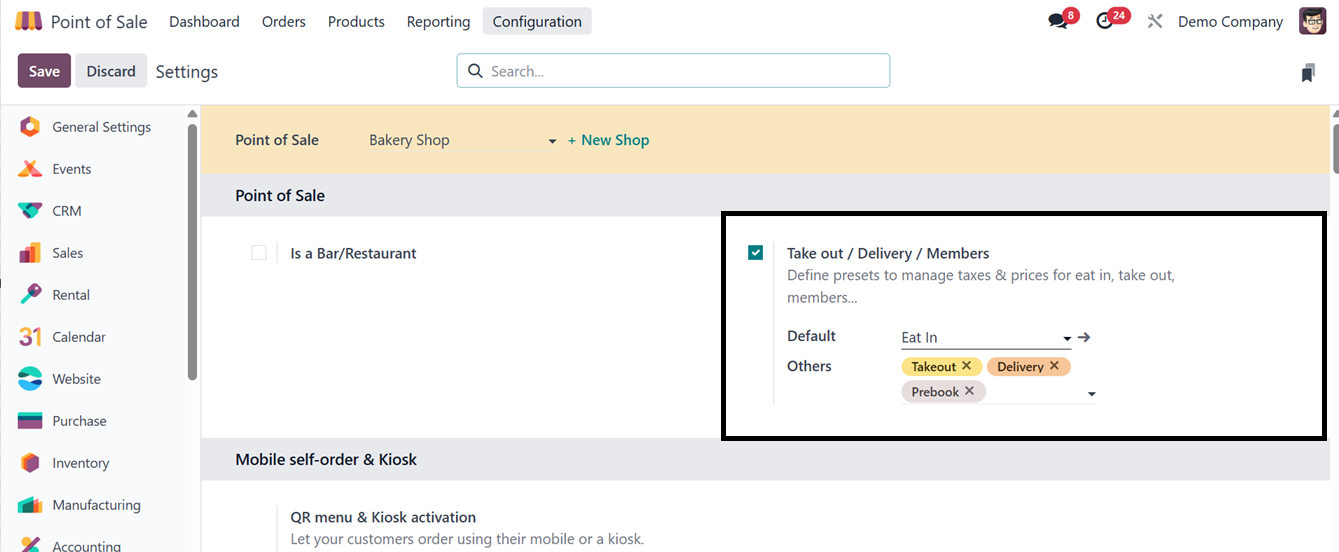Click the Save button
This screenshot has width=1339, height=552.
44,71
